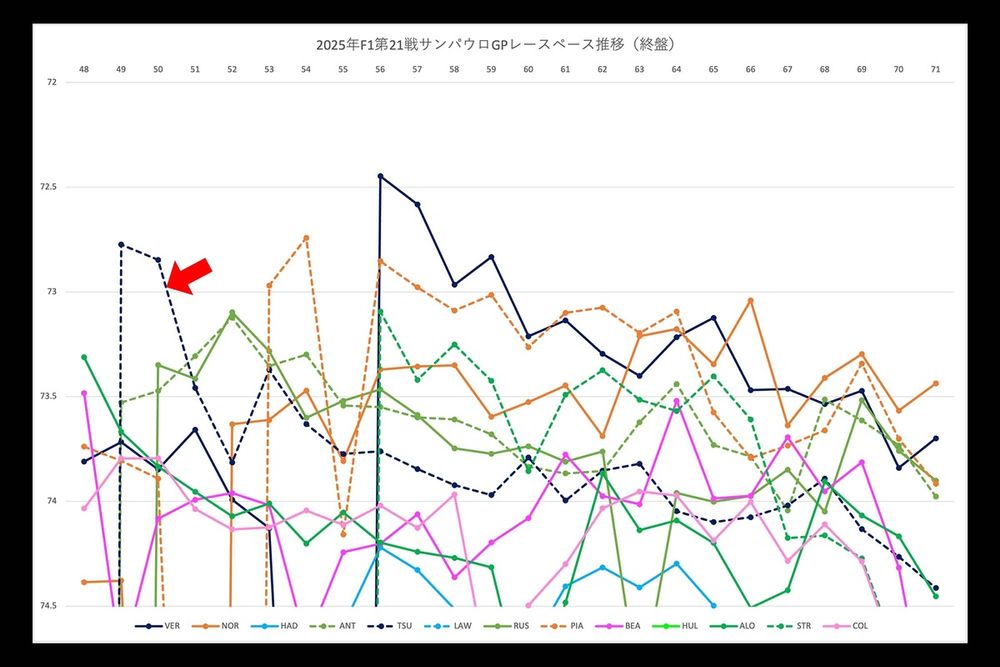Click the TSU dashed navy legend marker
Screen dimensions: 1000x667
380,625
